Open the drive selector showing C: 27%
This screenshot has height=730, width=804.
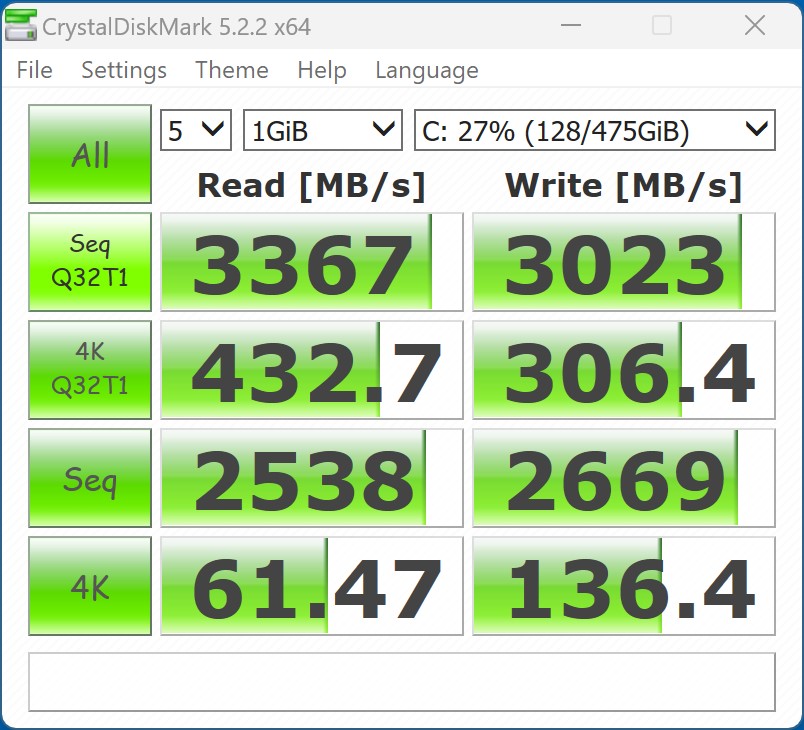point(595,130)
